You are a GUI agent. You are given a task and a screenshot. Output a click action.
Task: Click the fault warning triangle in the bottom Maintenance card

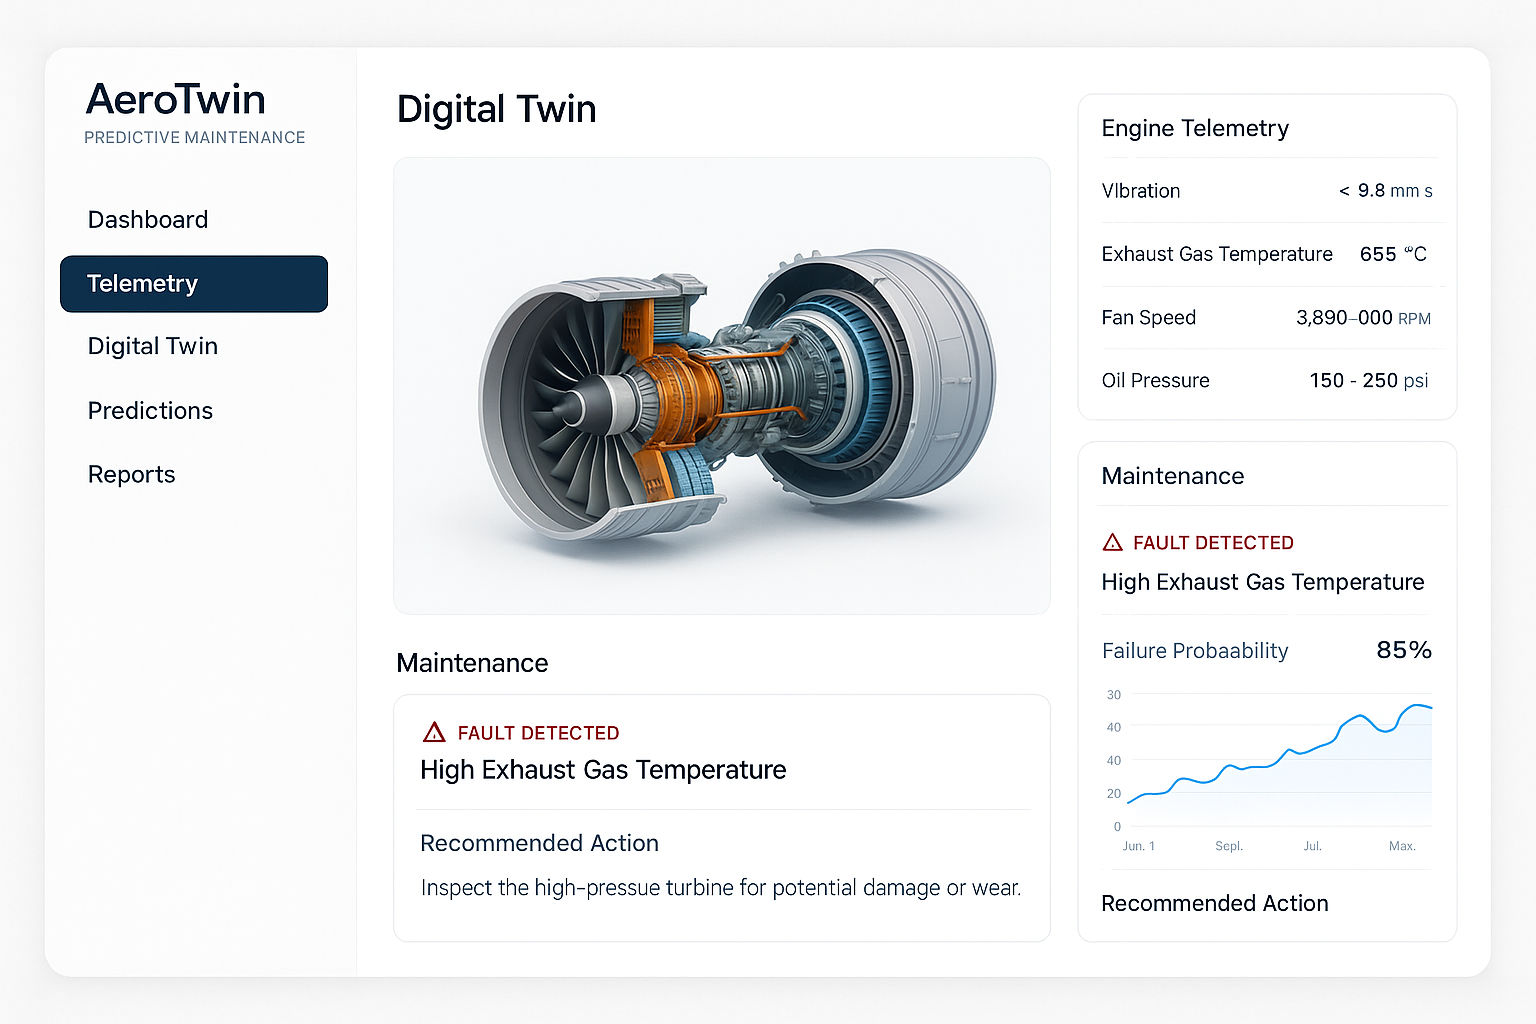pyautogui.click(x=434, y=733)
